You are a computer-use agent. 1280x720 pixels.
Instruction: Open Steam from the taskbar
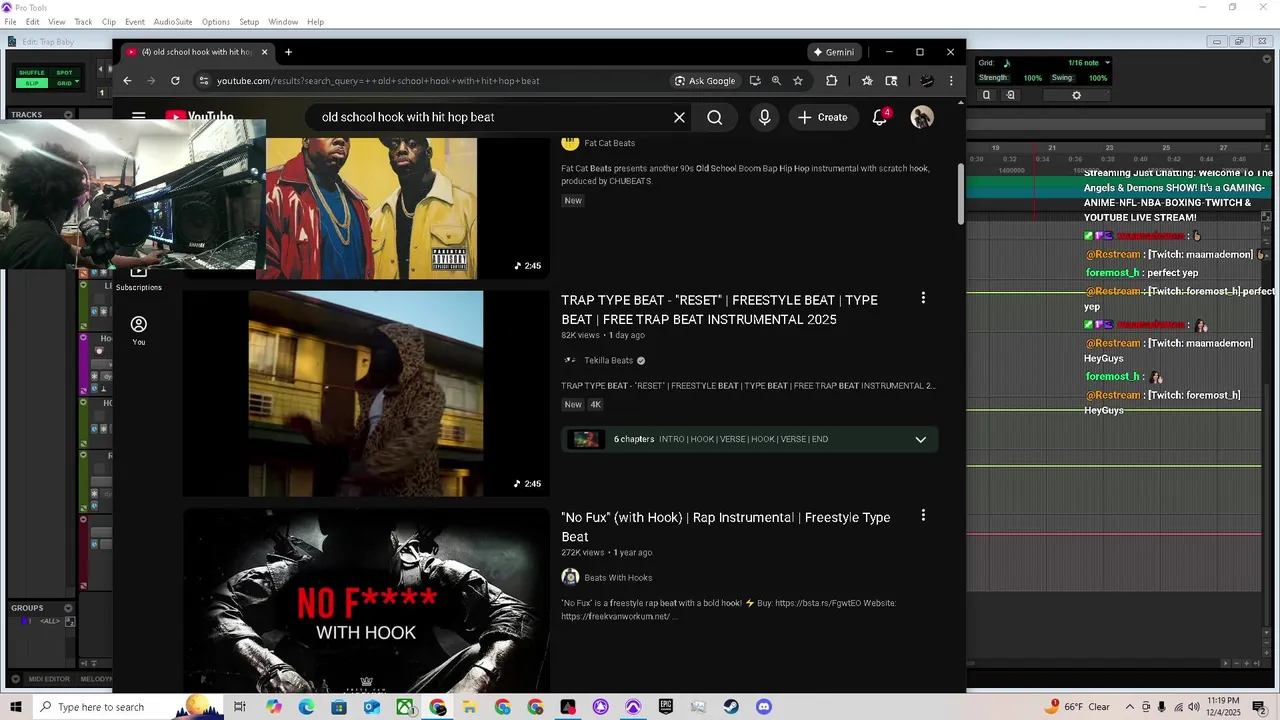point(731,707)
